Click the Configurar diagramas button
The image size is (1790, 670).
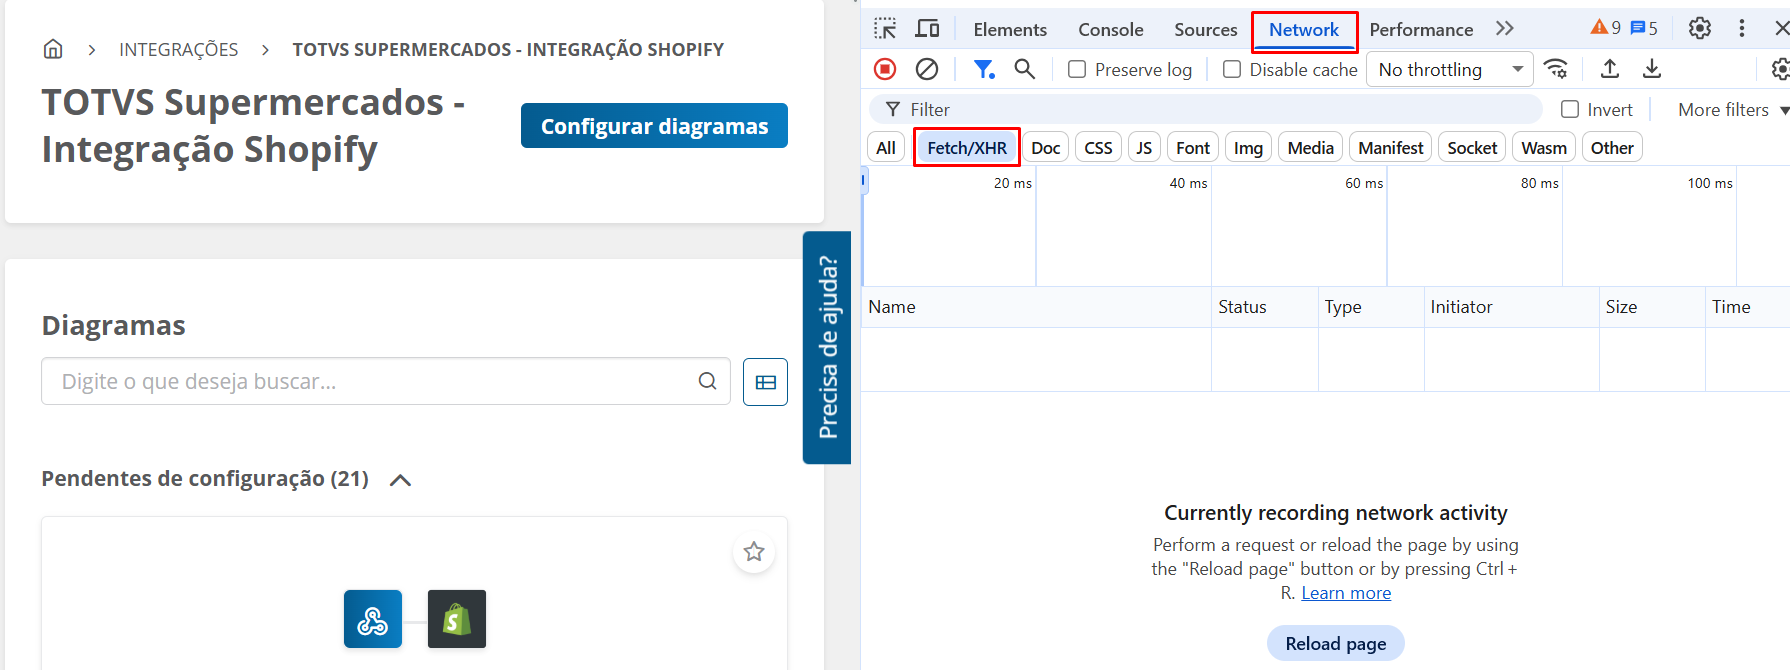(x=654, y=126)
